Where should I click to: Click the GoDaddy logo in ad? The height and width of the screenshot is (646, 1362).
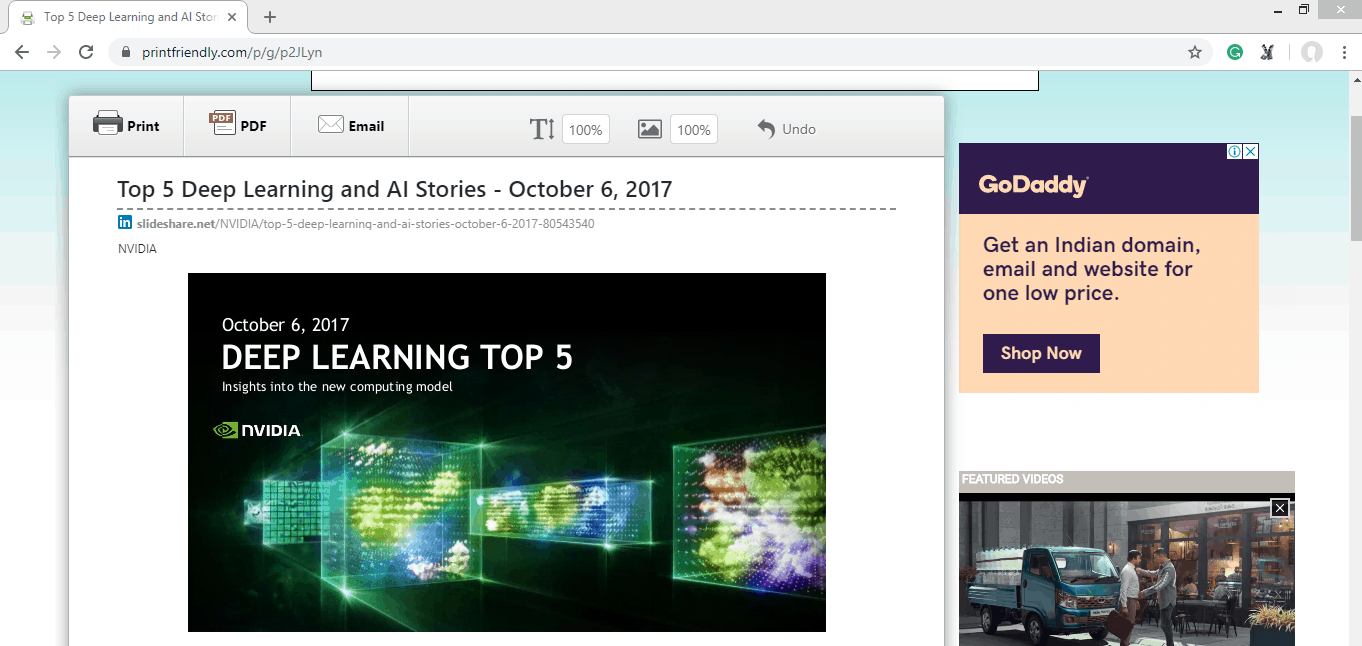[x=1033, y=185]
